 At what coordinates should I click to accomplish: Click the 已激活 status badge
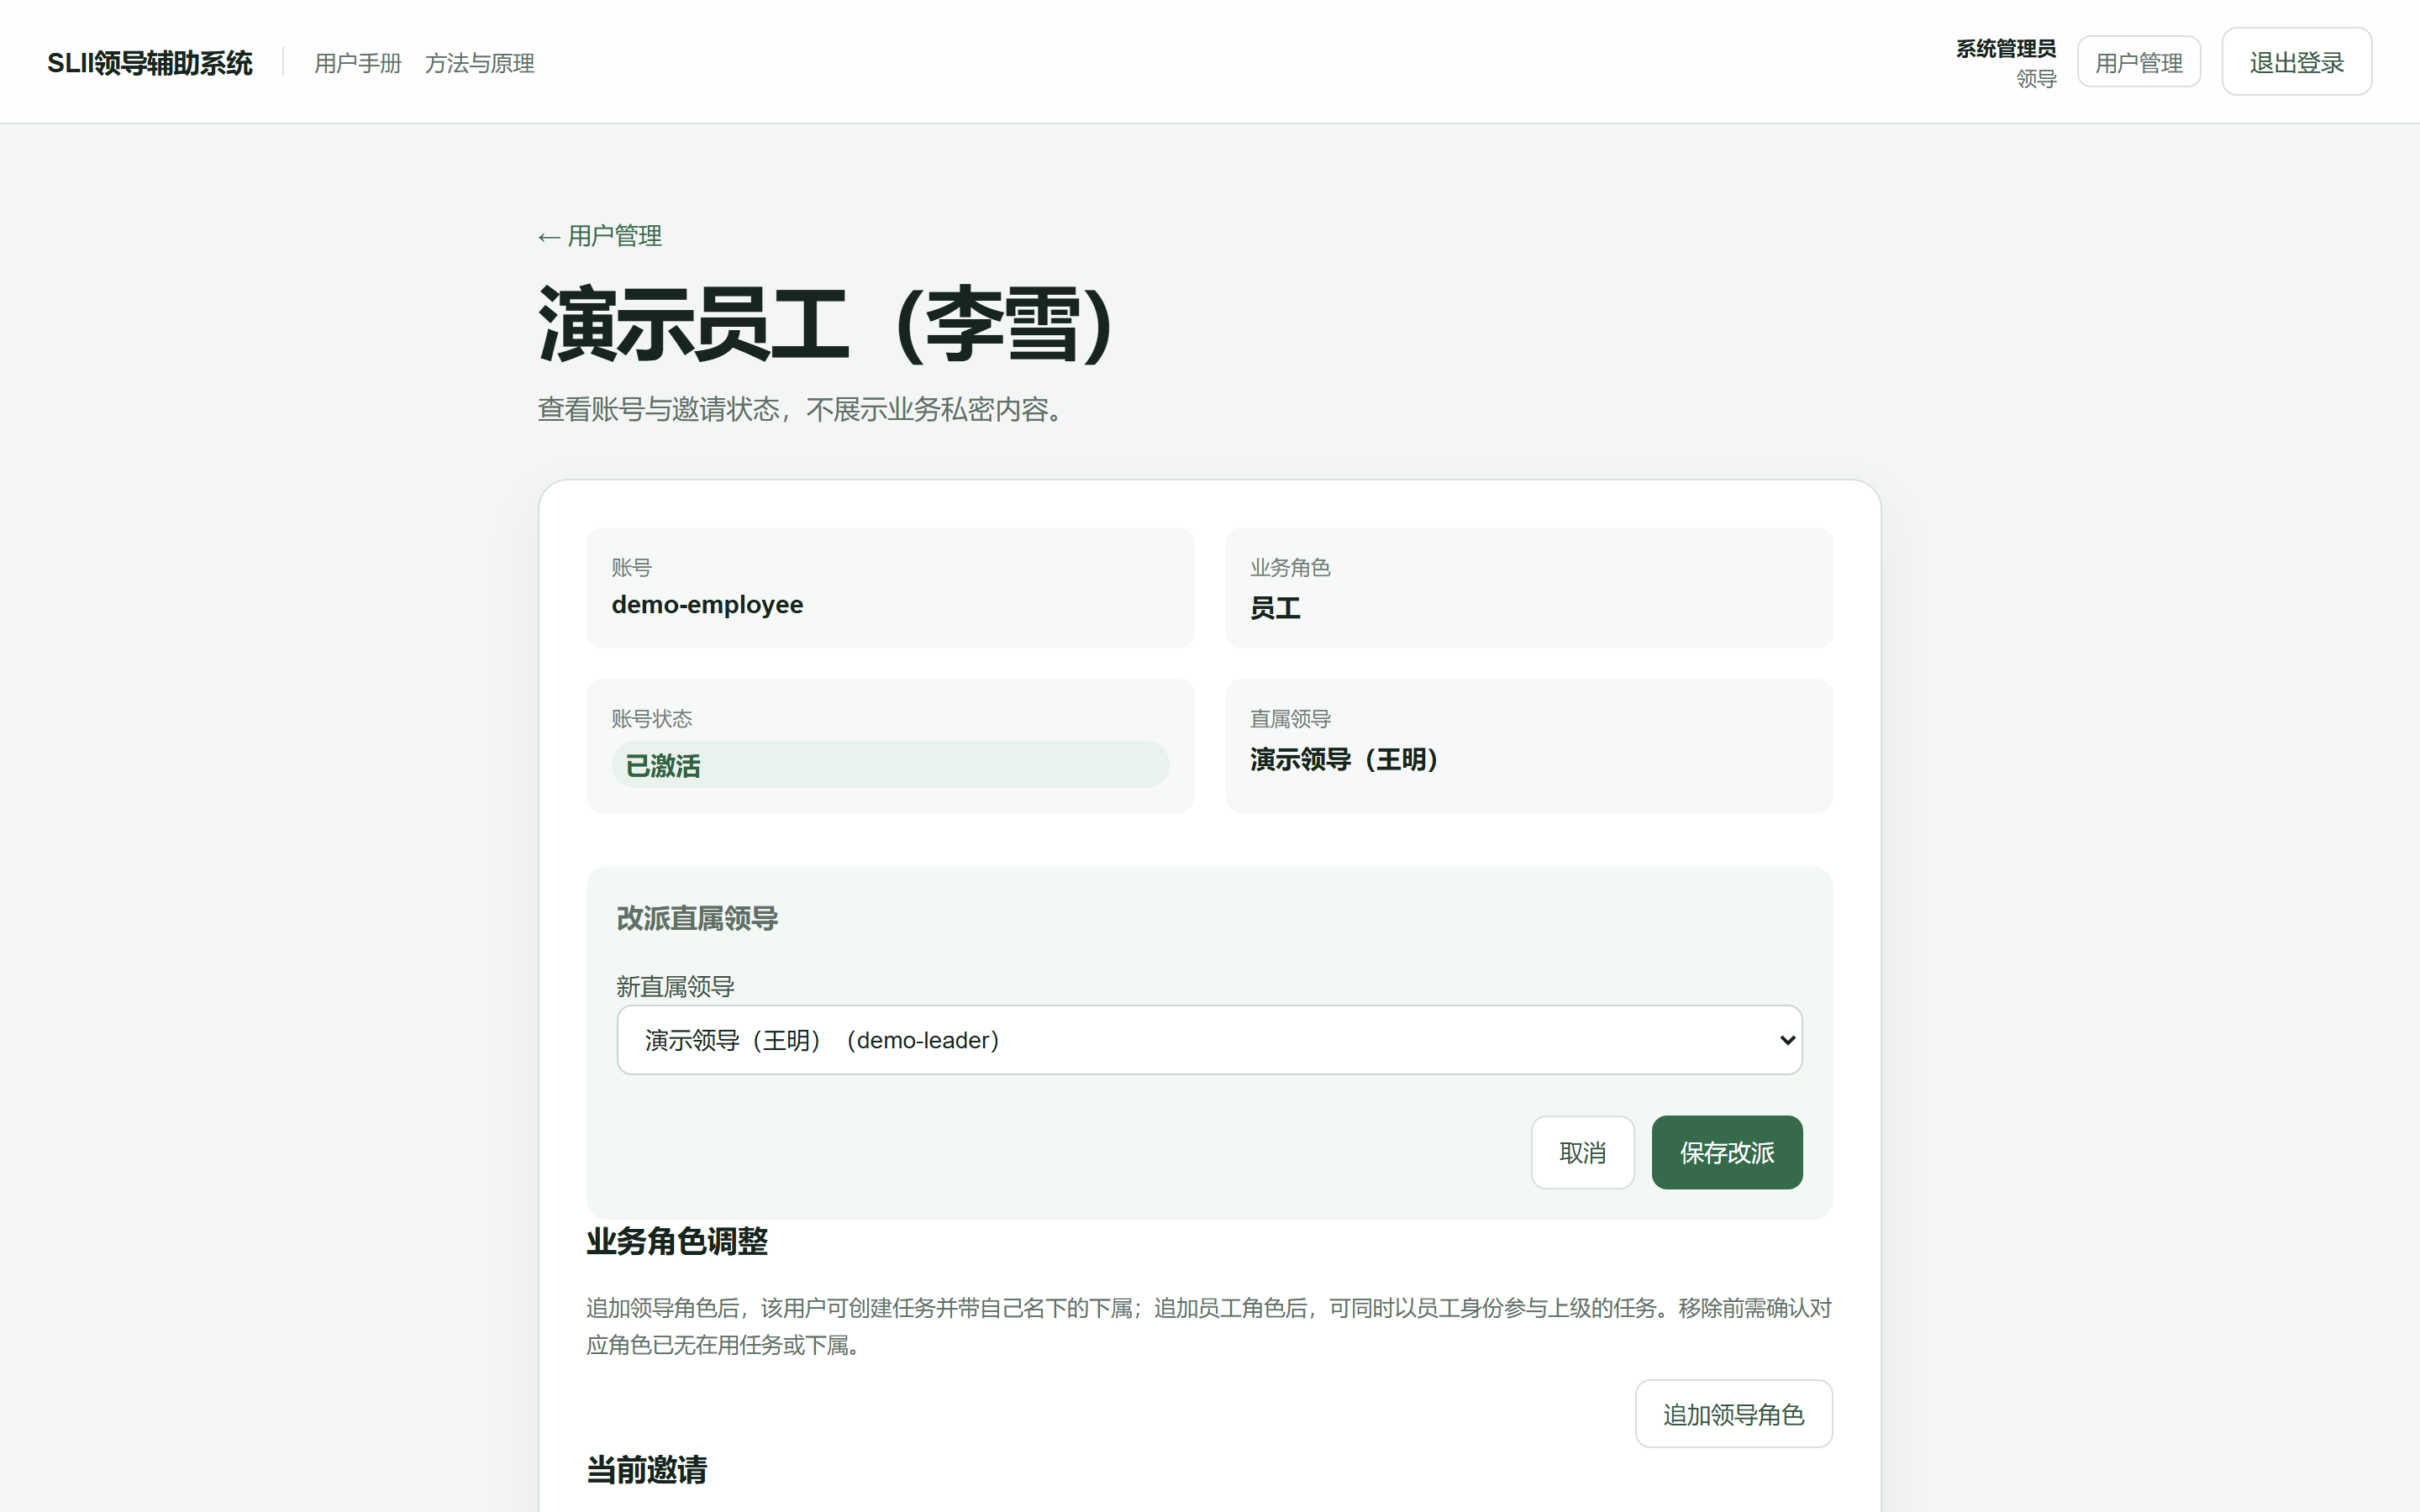pos(890,765)
